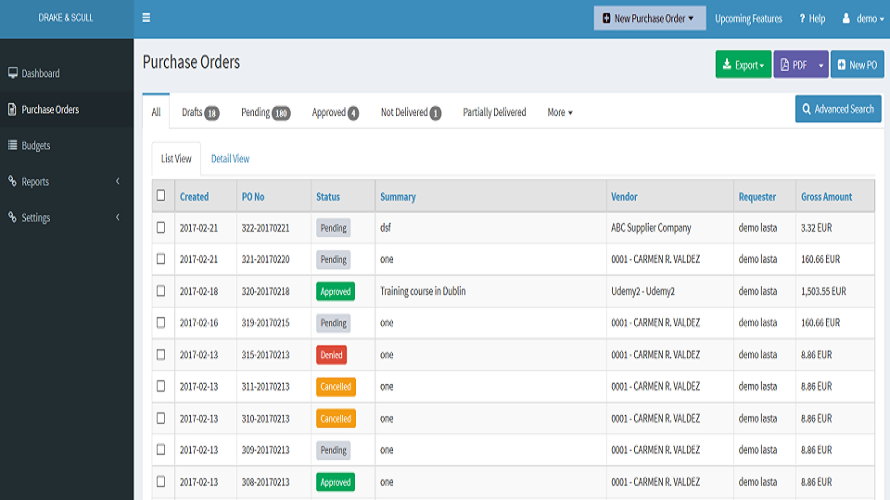This screenshot has width=890, height=500.
Task: Open the New Purchase Order dropdown
Action: click(649, 18)
